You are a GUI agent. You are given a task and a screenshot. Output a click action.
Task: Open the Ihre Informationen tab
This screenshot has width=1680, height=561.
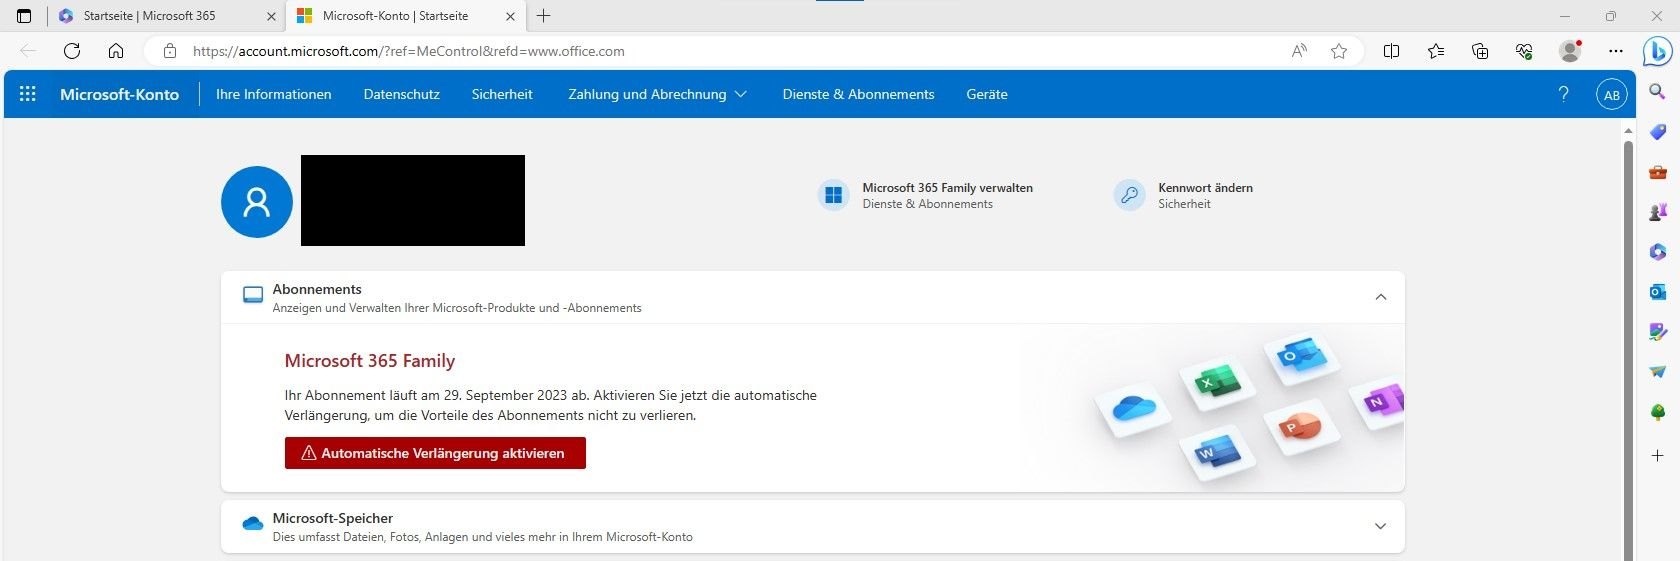pyautogui.click(x=273, y=94)
